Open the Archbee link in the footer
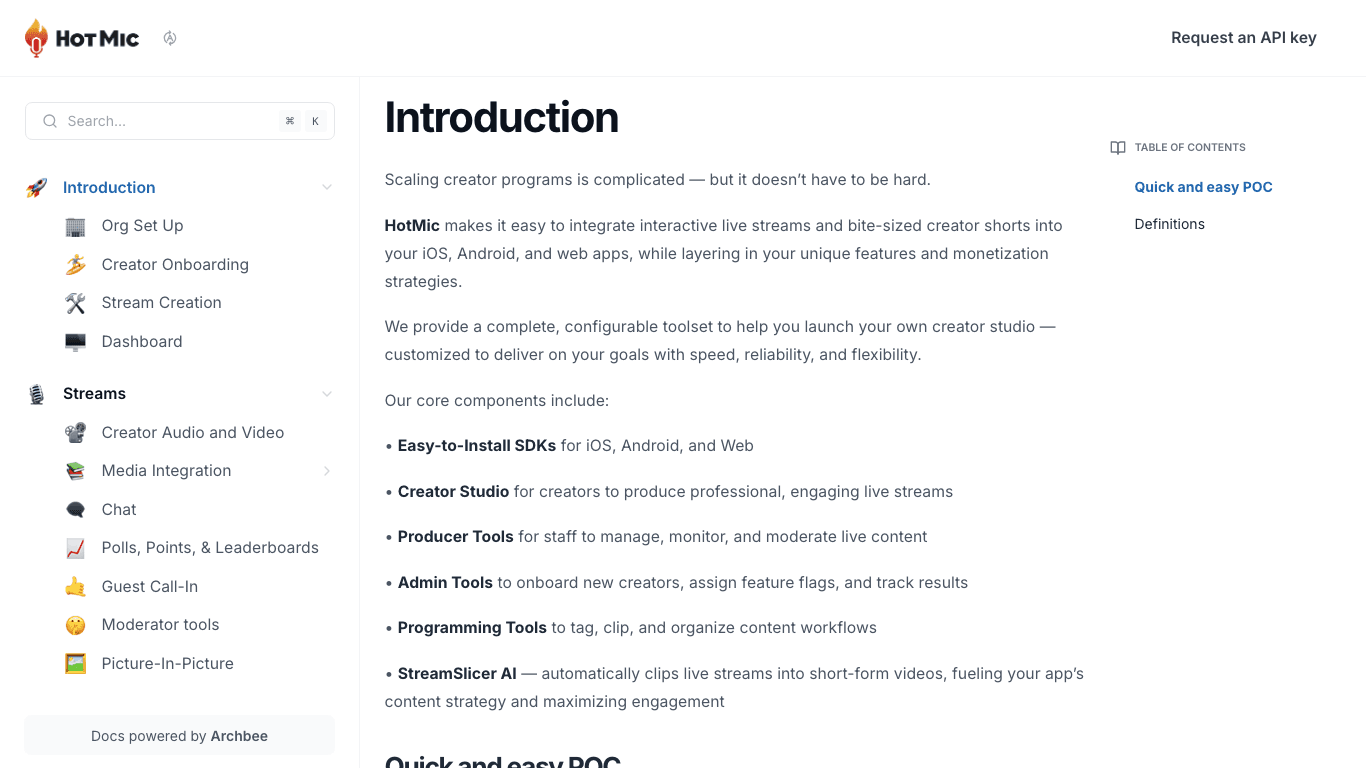 coord(239,735)
